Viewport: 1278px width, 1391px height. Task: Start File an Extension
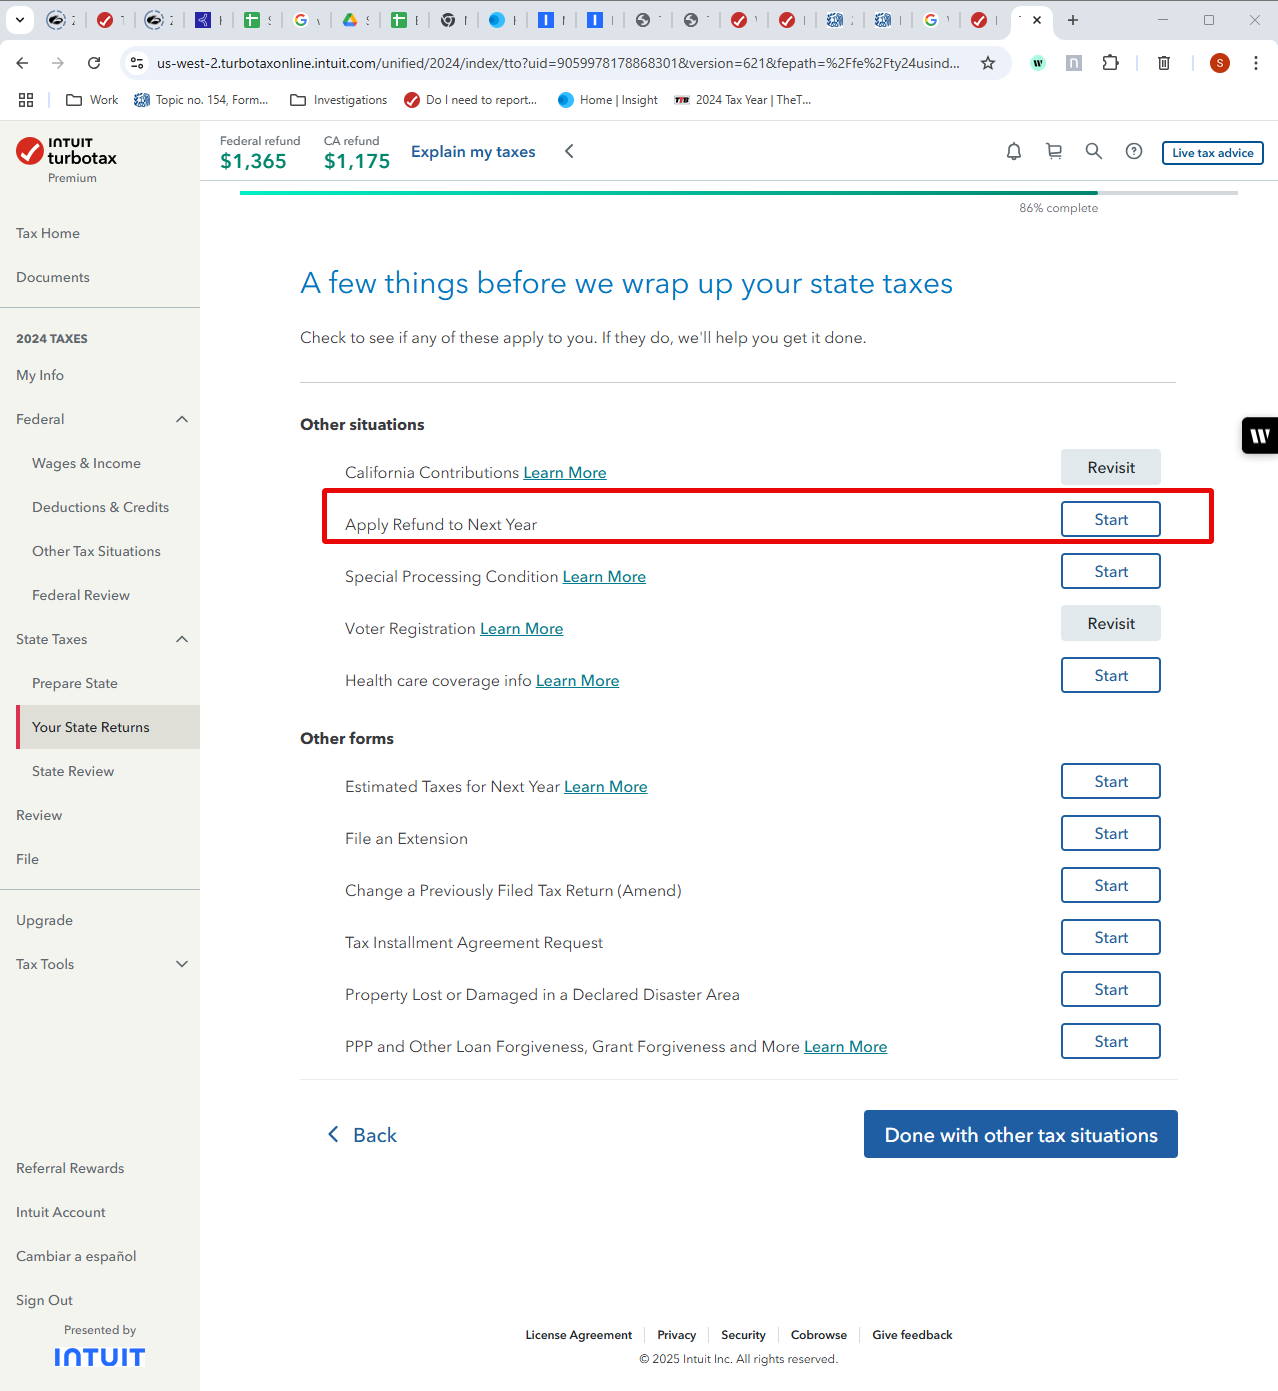click(1111, 833)
